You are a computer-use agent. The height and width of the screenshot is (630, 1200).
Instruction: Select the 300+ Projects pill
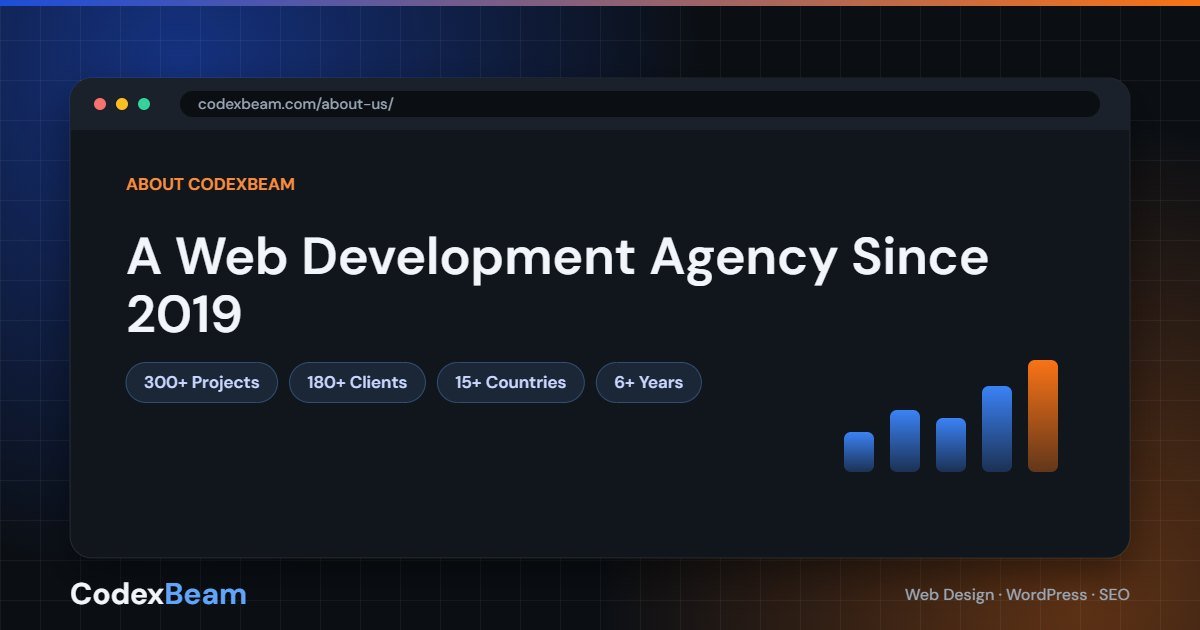point(202,382)
